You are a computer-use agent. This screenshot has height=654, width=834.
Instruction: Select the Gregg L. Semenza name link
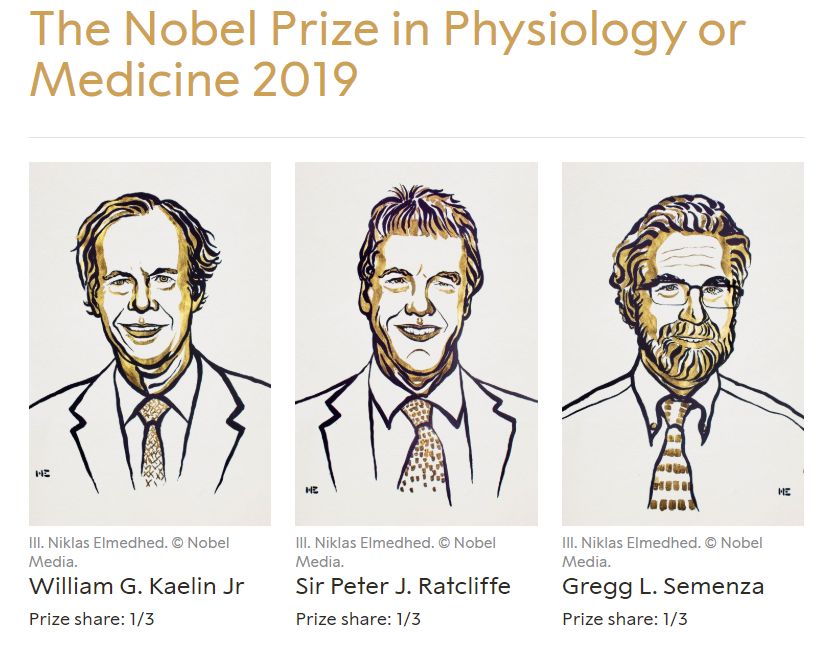[663, 586]
